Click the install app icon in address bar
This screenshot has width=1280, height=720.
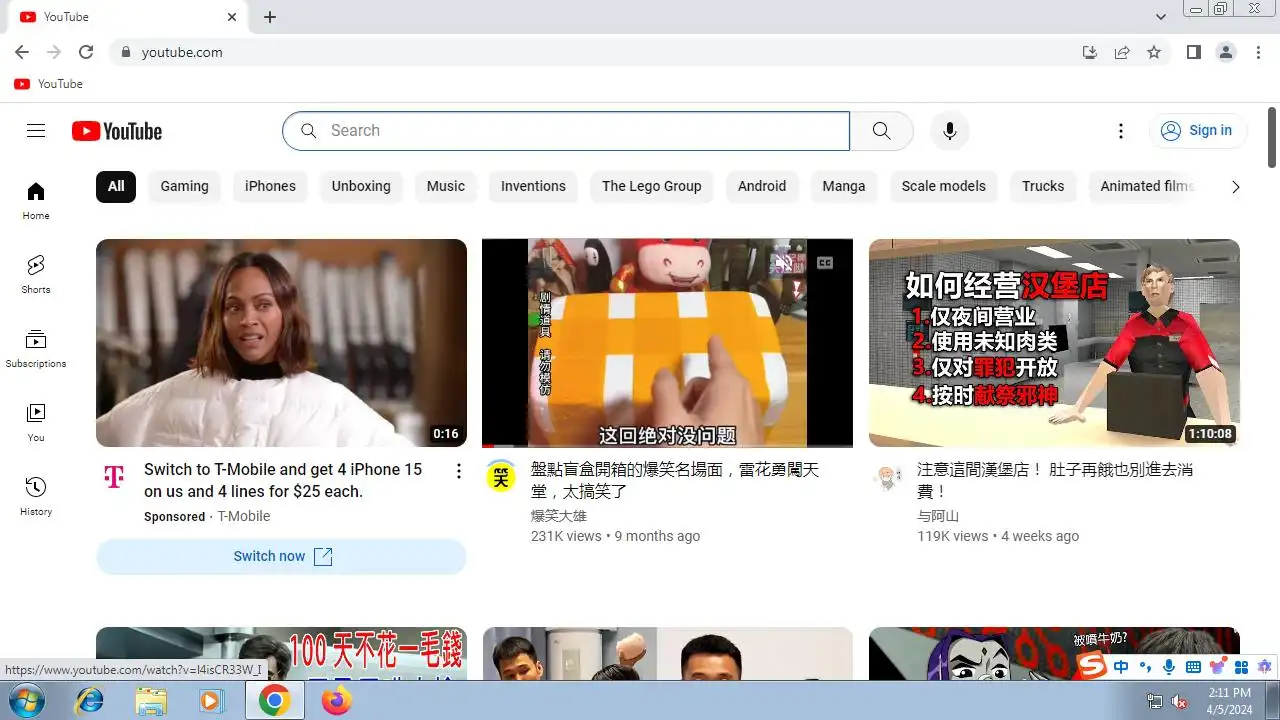point(1090,52)
